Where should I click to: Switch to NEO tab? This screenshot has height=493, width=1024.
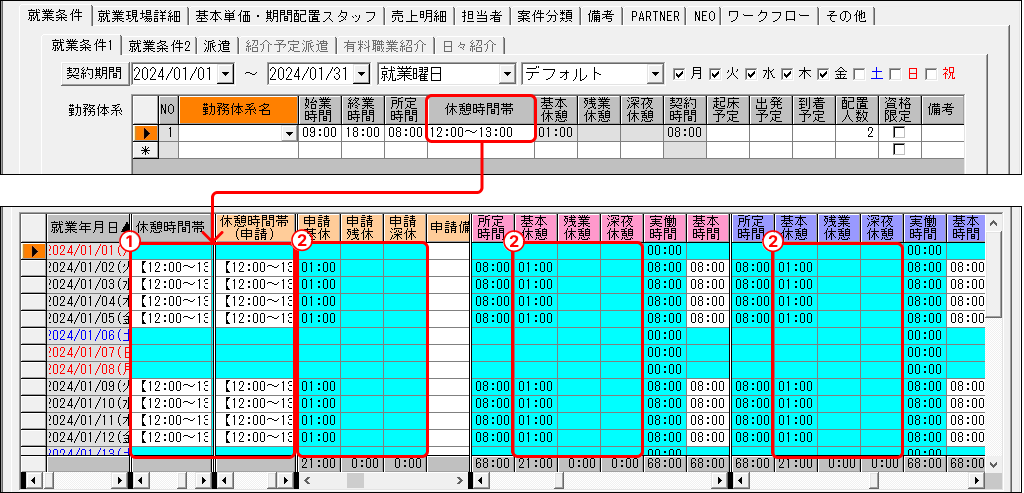pos(705,16)
